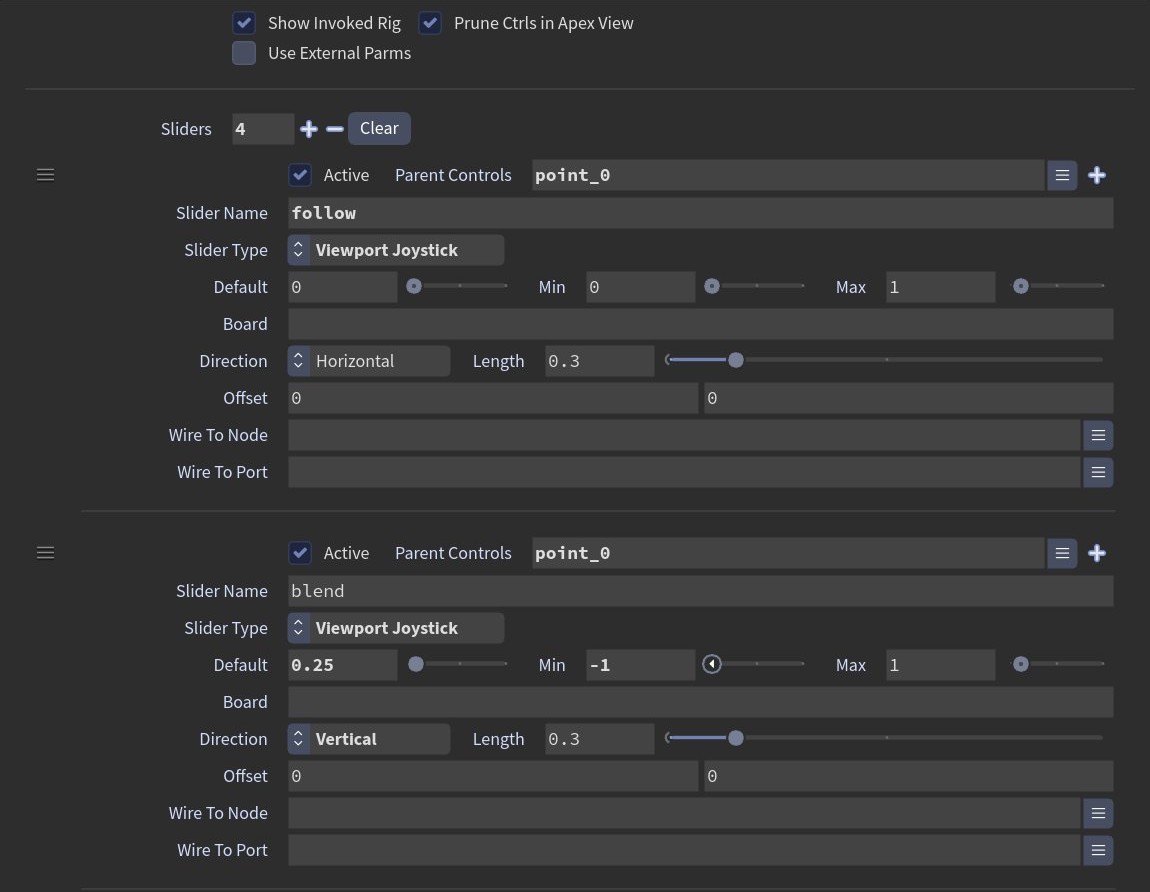1150x892 pixels.
Task: Click Slider Name field containing follow
Action: (700, 213)
